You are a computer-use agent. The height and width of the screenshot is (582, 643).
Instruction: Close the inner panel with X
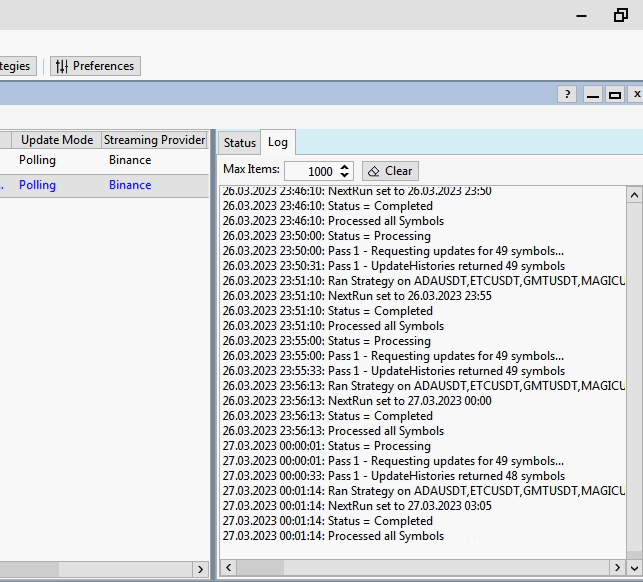tap(636, 94)
